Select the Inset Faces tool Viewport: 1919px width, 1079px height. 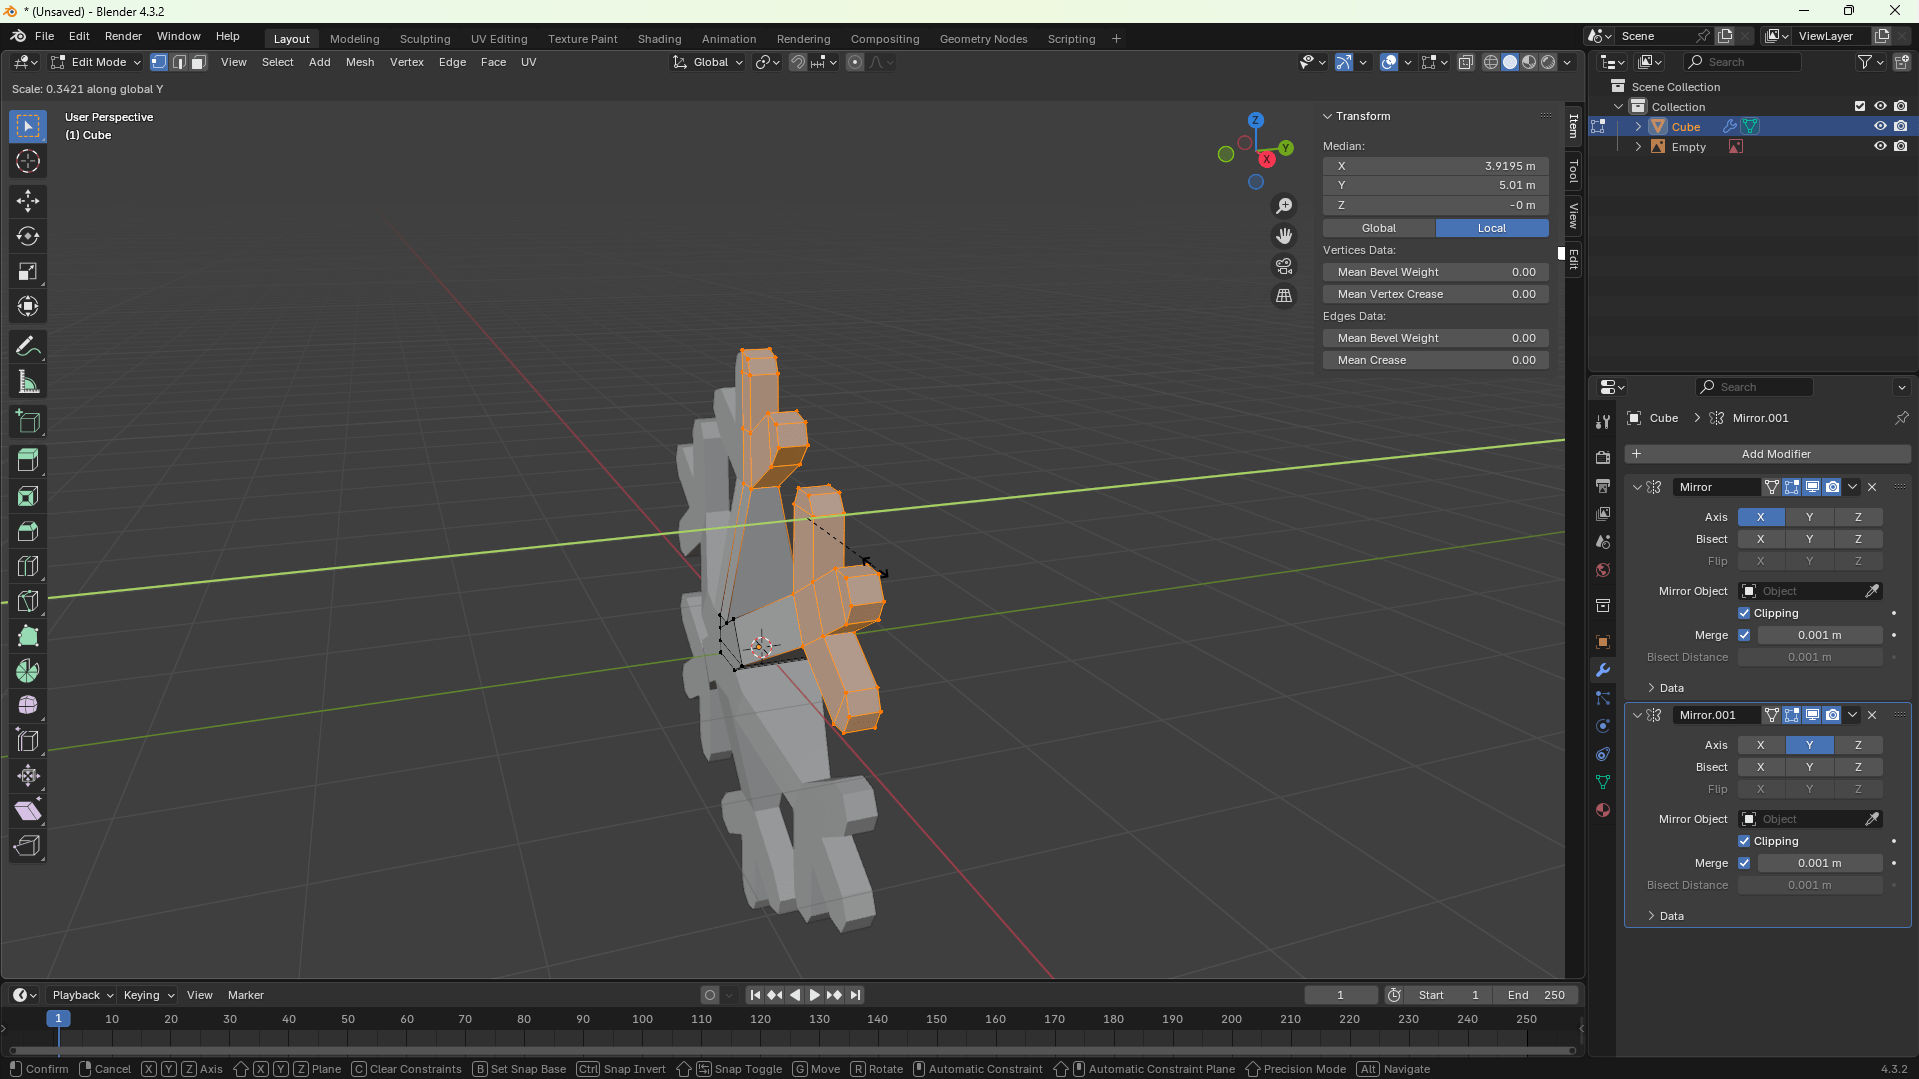coord(28,496)
